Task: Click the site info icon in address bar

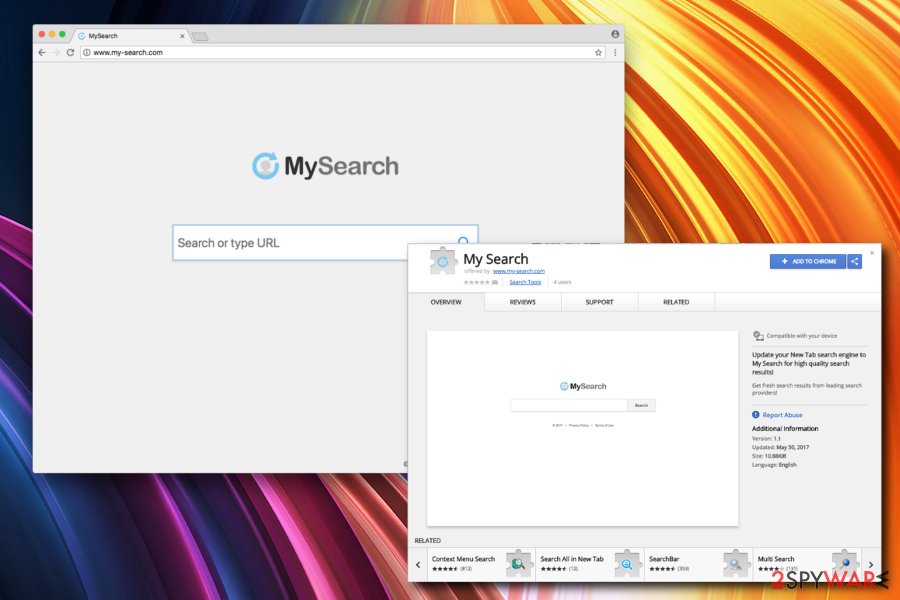Action: [x=87, y=52]
